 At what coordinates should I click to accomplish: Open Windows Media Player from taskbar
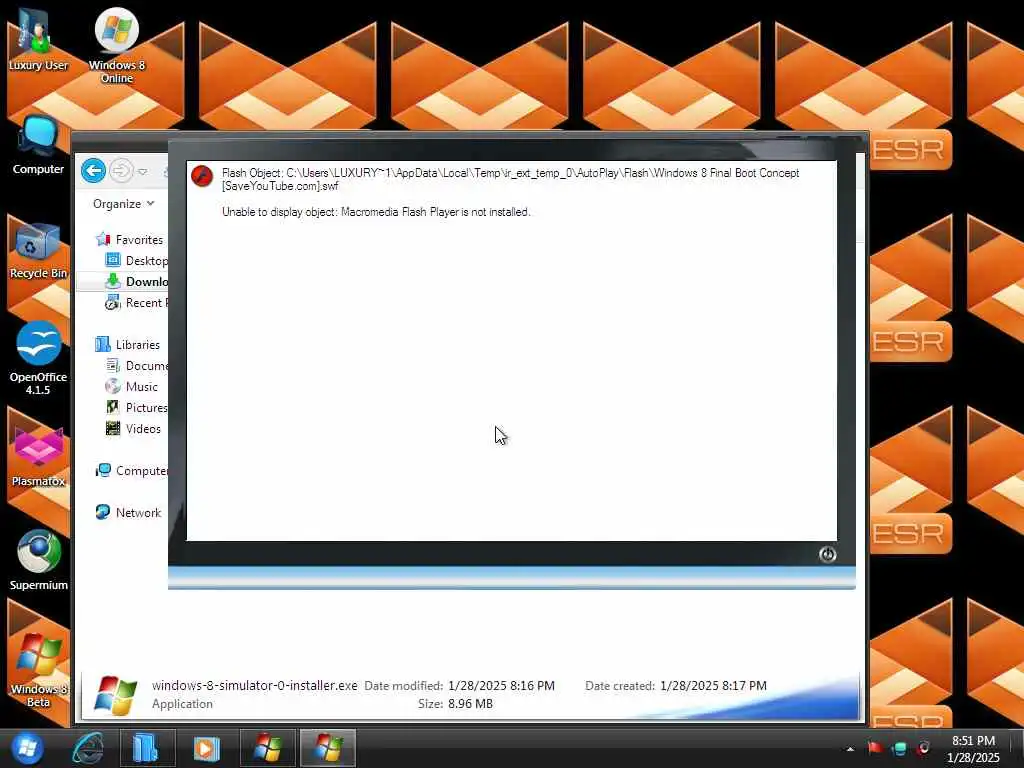(x=207, y=748)
